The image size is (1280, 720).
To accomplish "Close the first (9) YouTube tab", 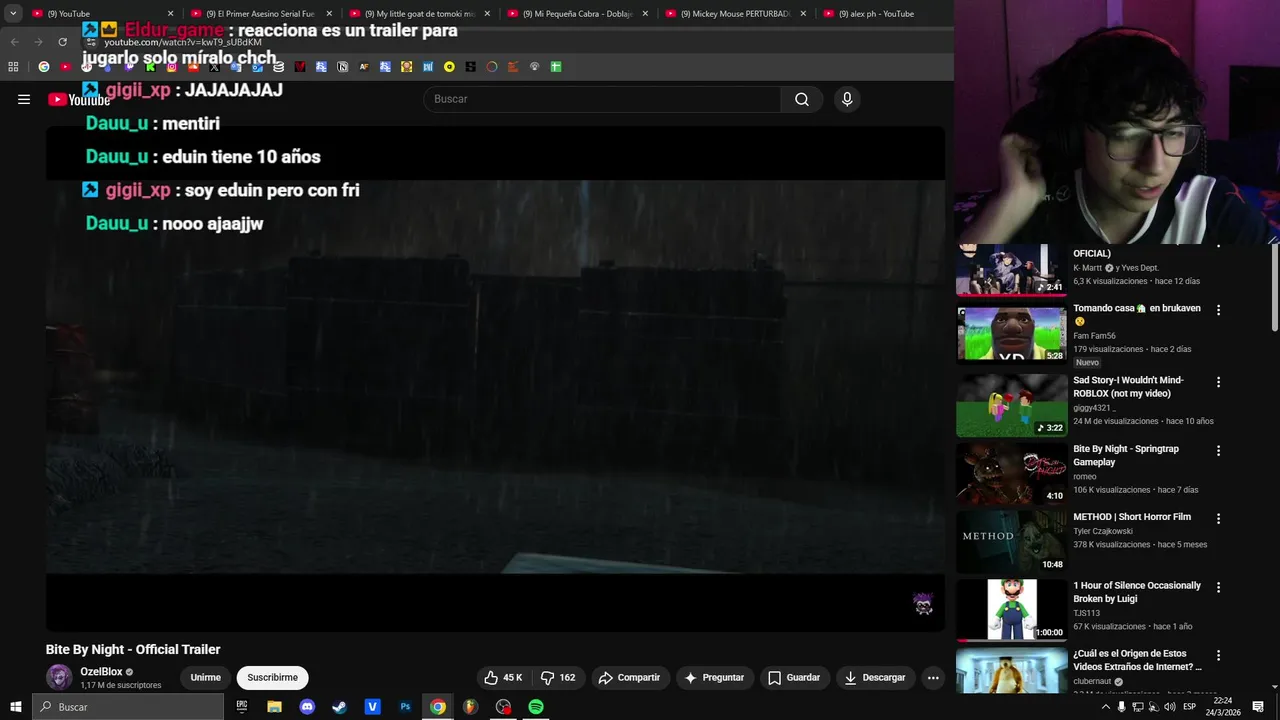I will [x=170, y=14].
